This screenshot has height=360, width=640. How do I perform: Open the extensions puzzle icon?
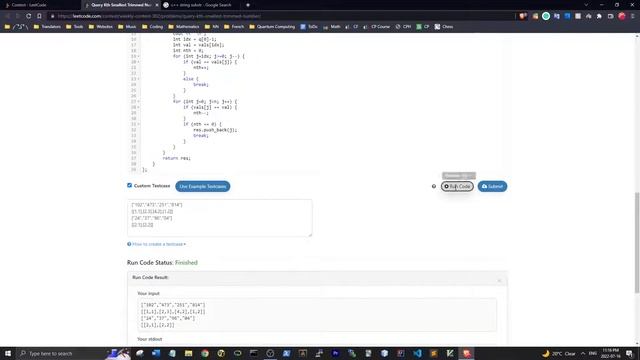[x=599, y=16]
